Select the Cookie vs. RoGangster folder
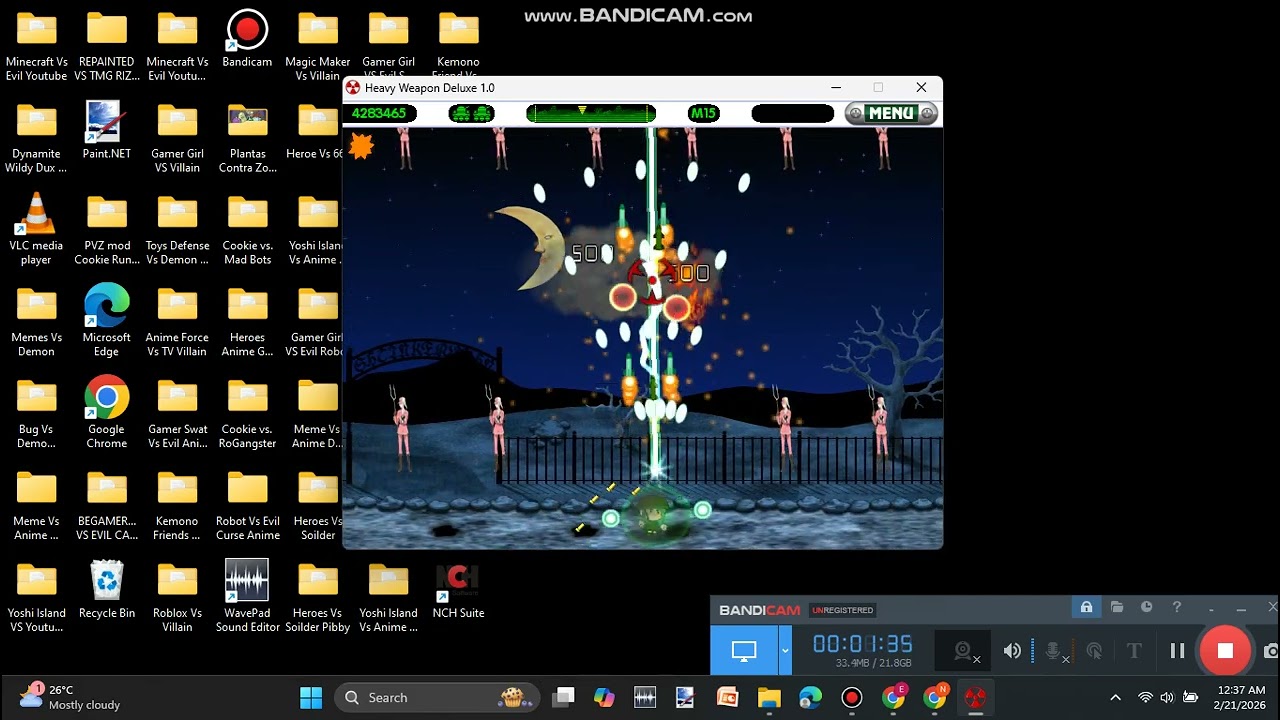This screenshot has width=1280, height=720. click(x=247, y=413)
